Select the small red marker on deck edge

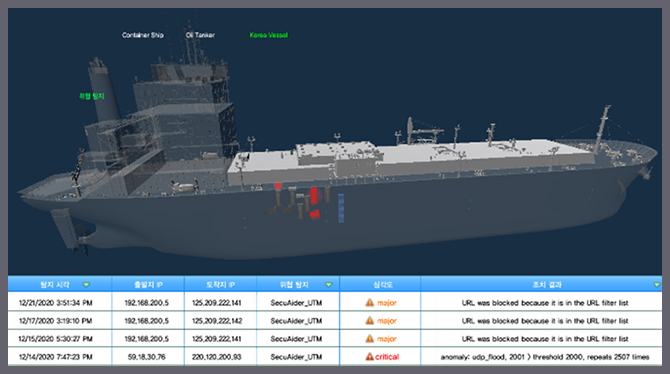point(278,186)
